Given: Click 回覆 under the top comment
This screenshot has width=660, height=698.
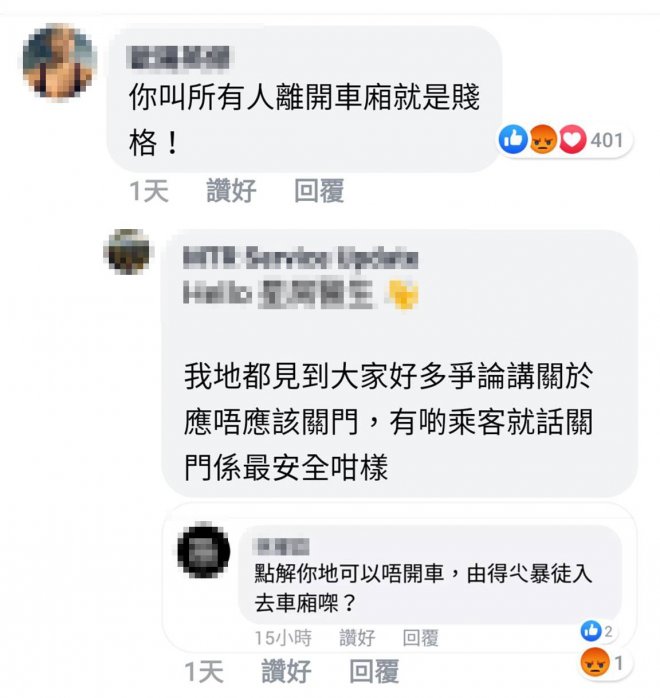Looking at the screenshot, I should pyautogui.click(x=319, y=191).
